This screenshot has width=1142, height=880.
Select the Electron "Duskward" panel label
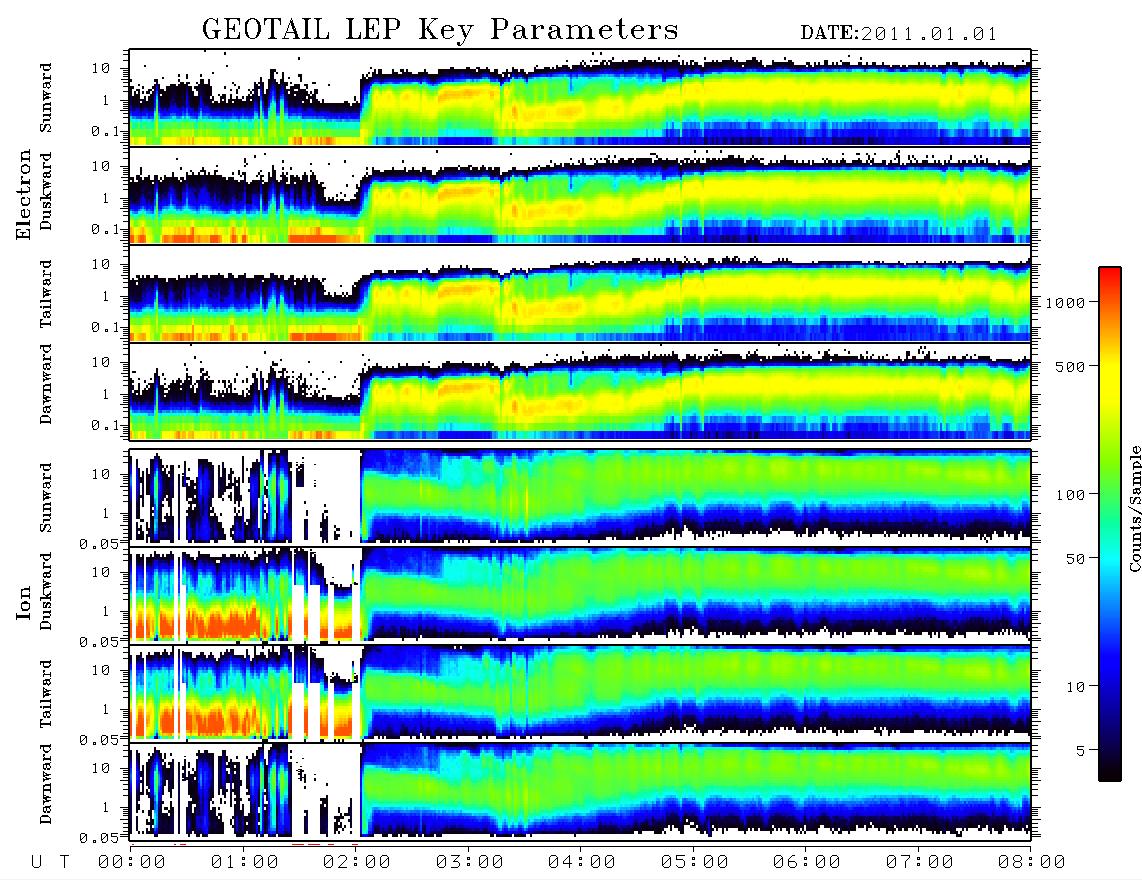point(46,191)
